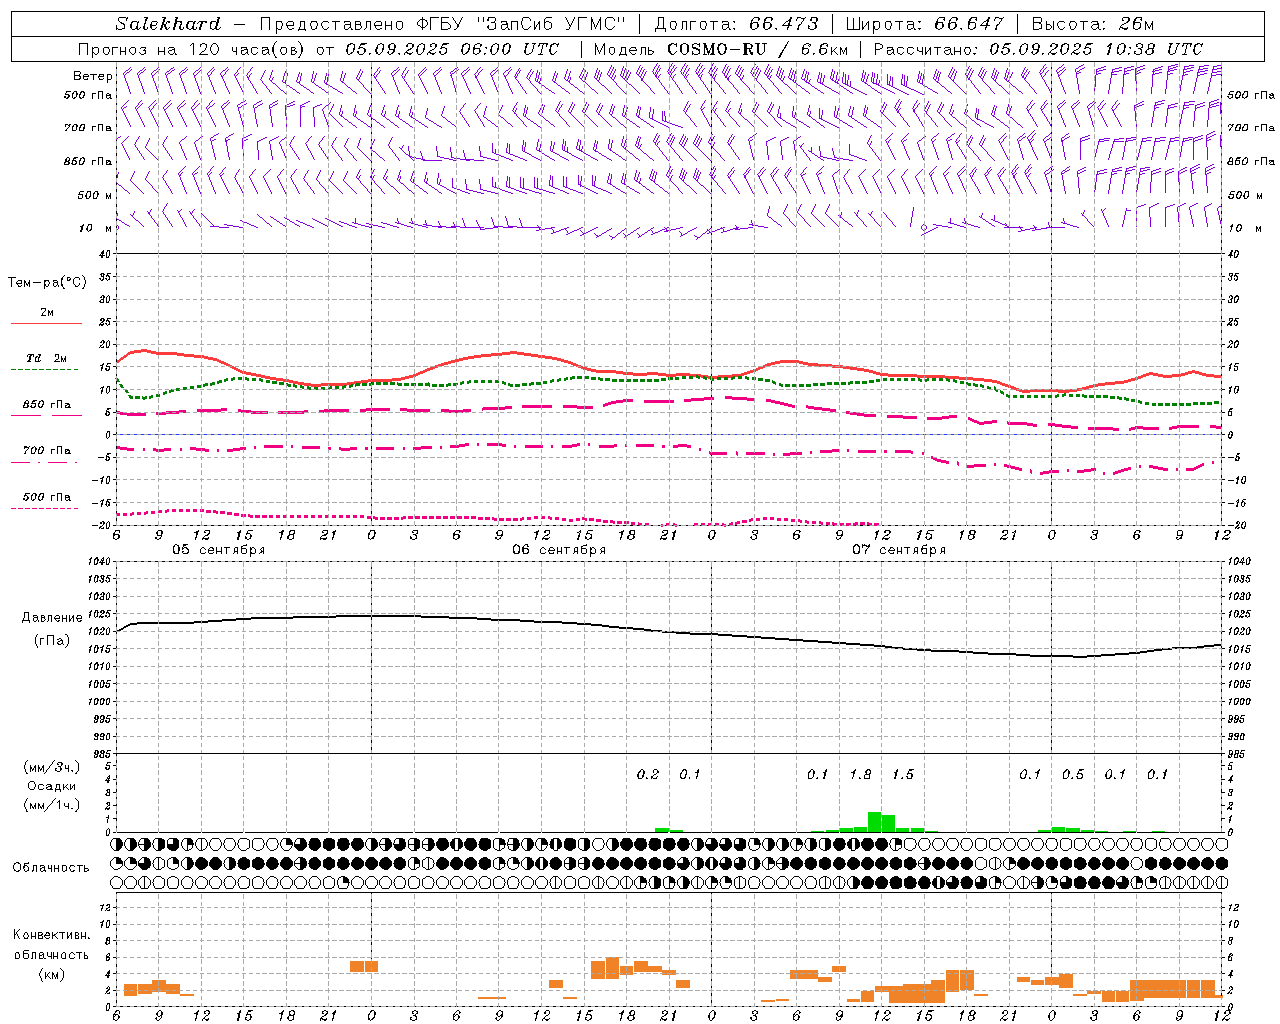The image size is (1280, 1024).
Task: Click the 'Облачность' cloud cover row label
Action: click(51, 868)
